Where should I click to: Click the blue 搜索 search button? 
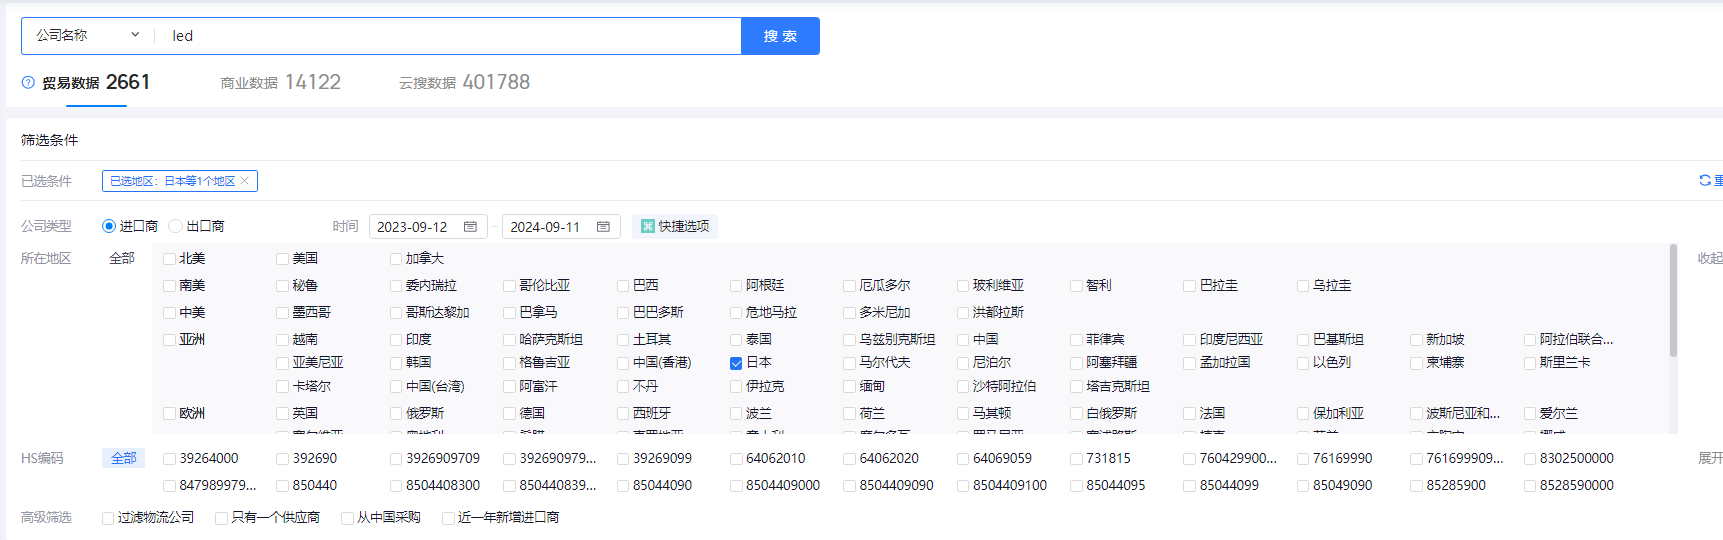point(780,36)
